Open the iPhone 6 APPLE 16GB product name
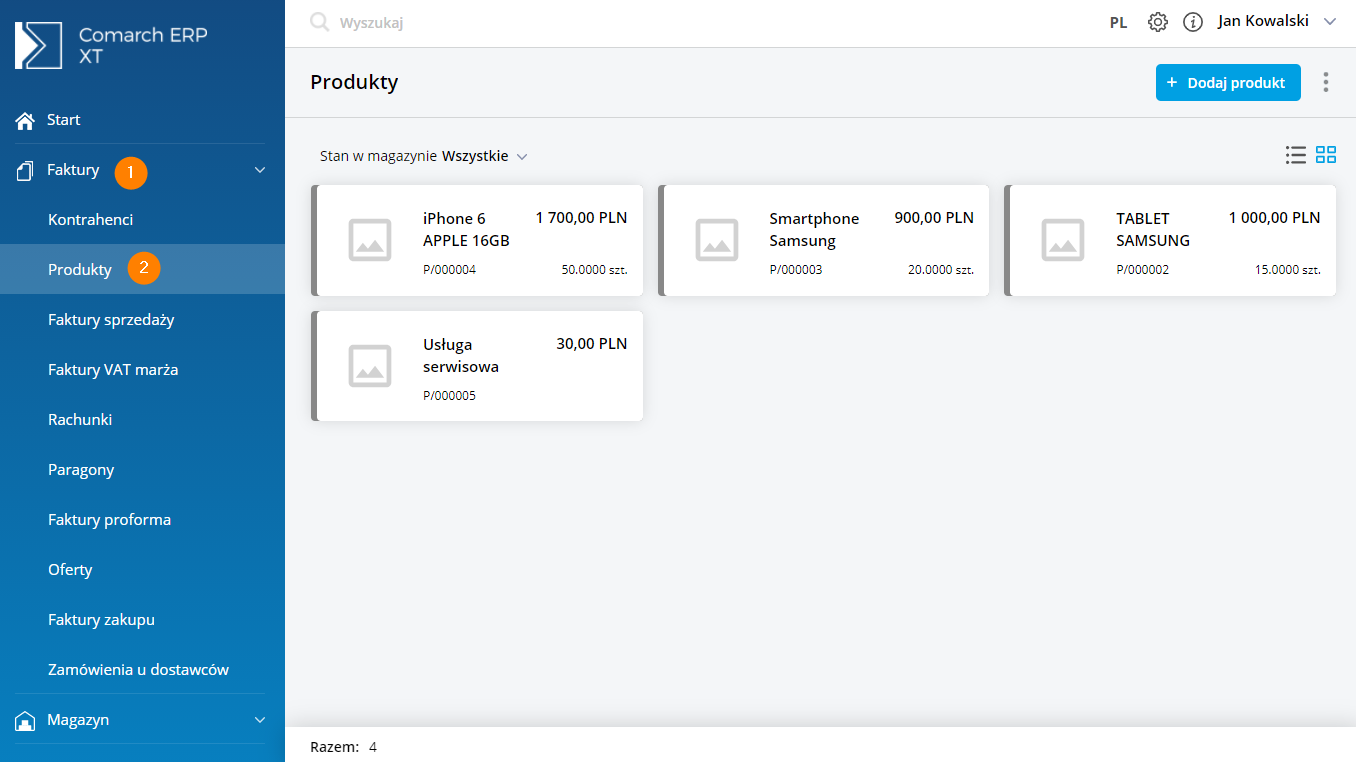The image size is (1356, 762). pos(466,229)
